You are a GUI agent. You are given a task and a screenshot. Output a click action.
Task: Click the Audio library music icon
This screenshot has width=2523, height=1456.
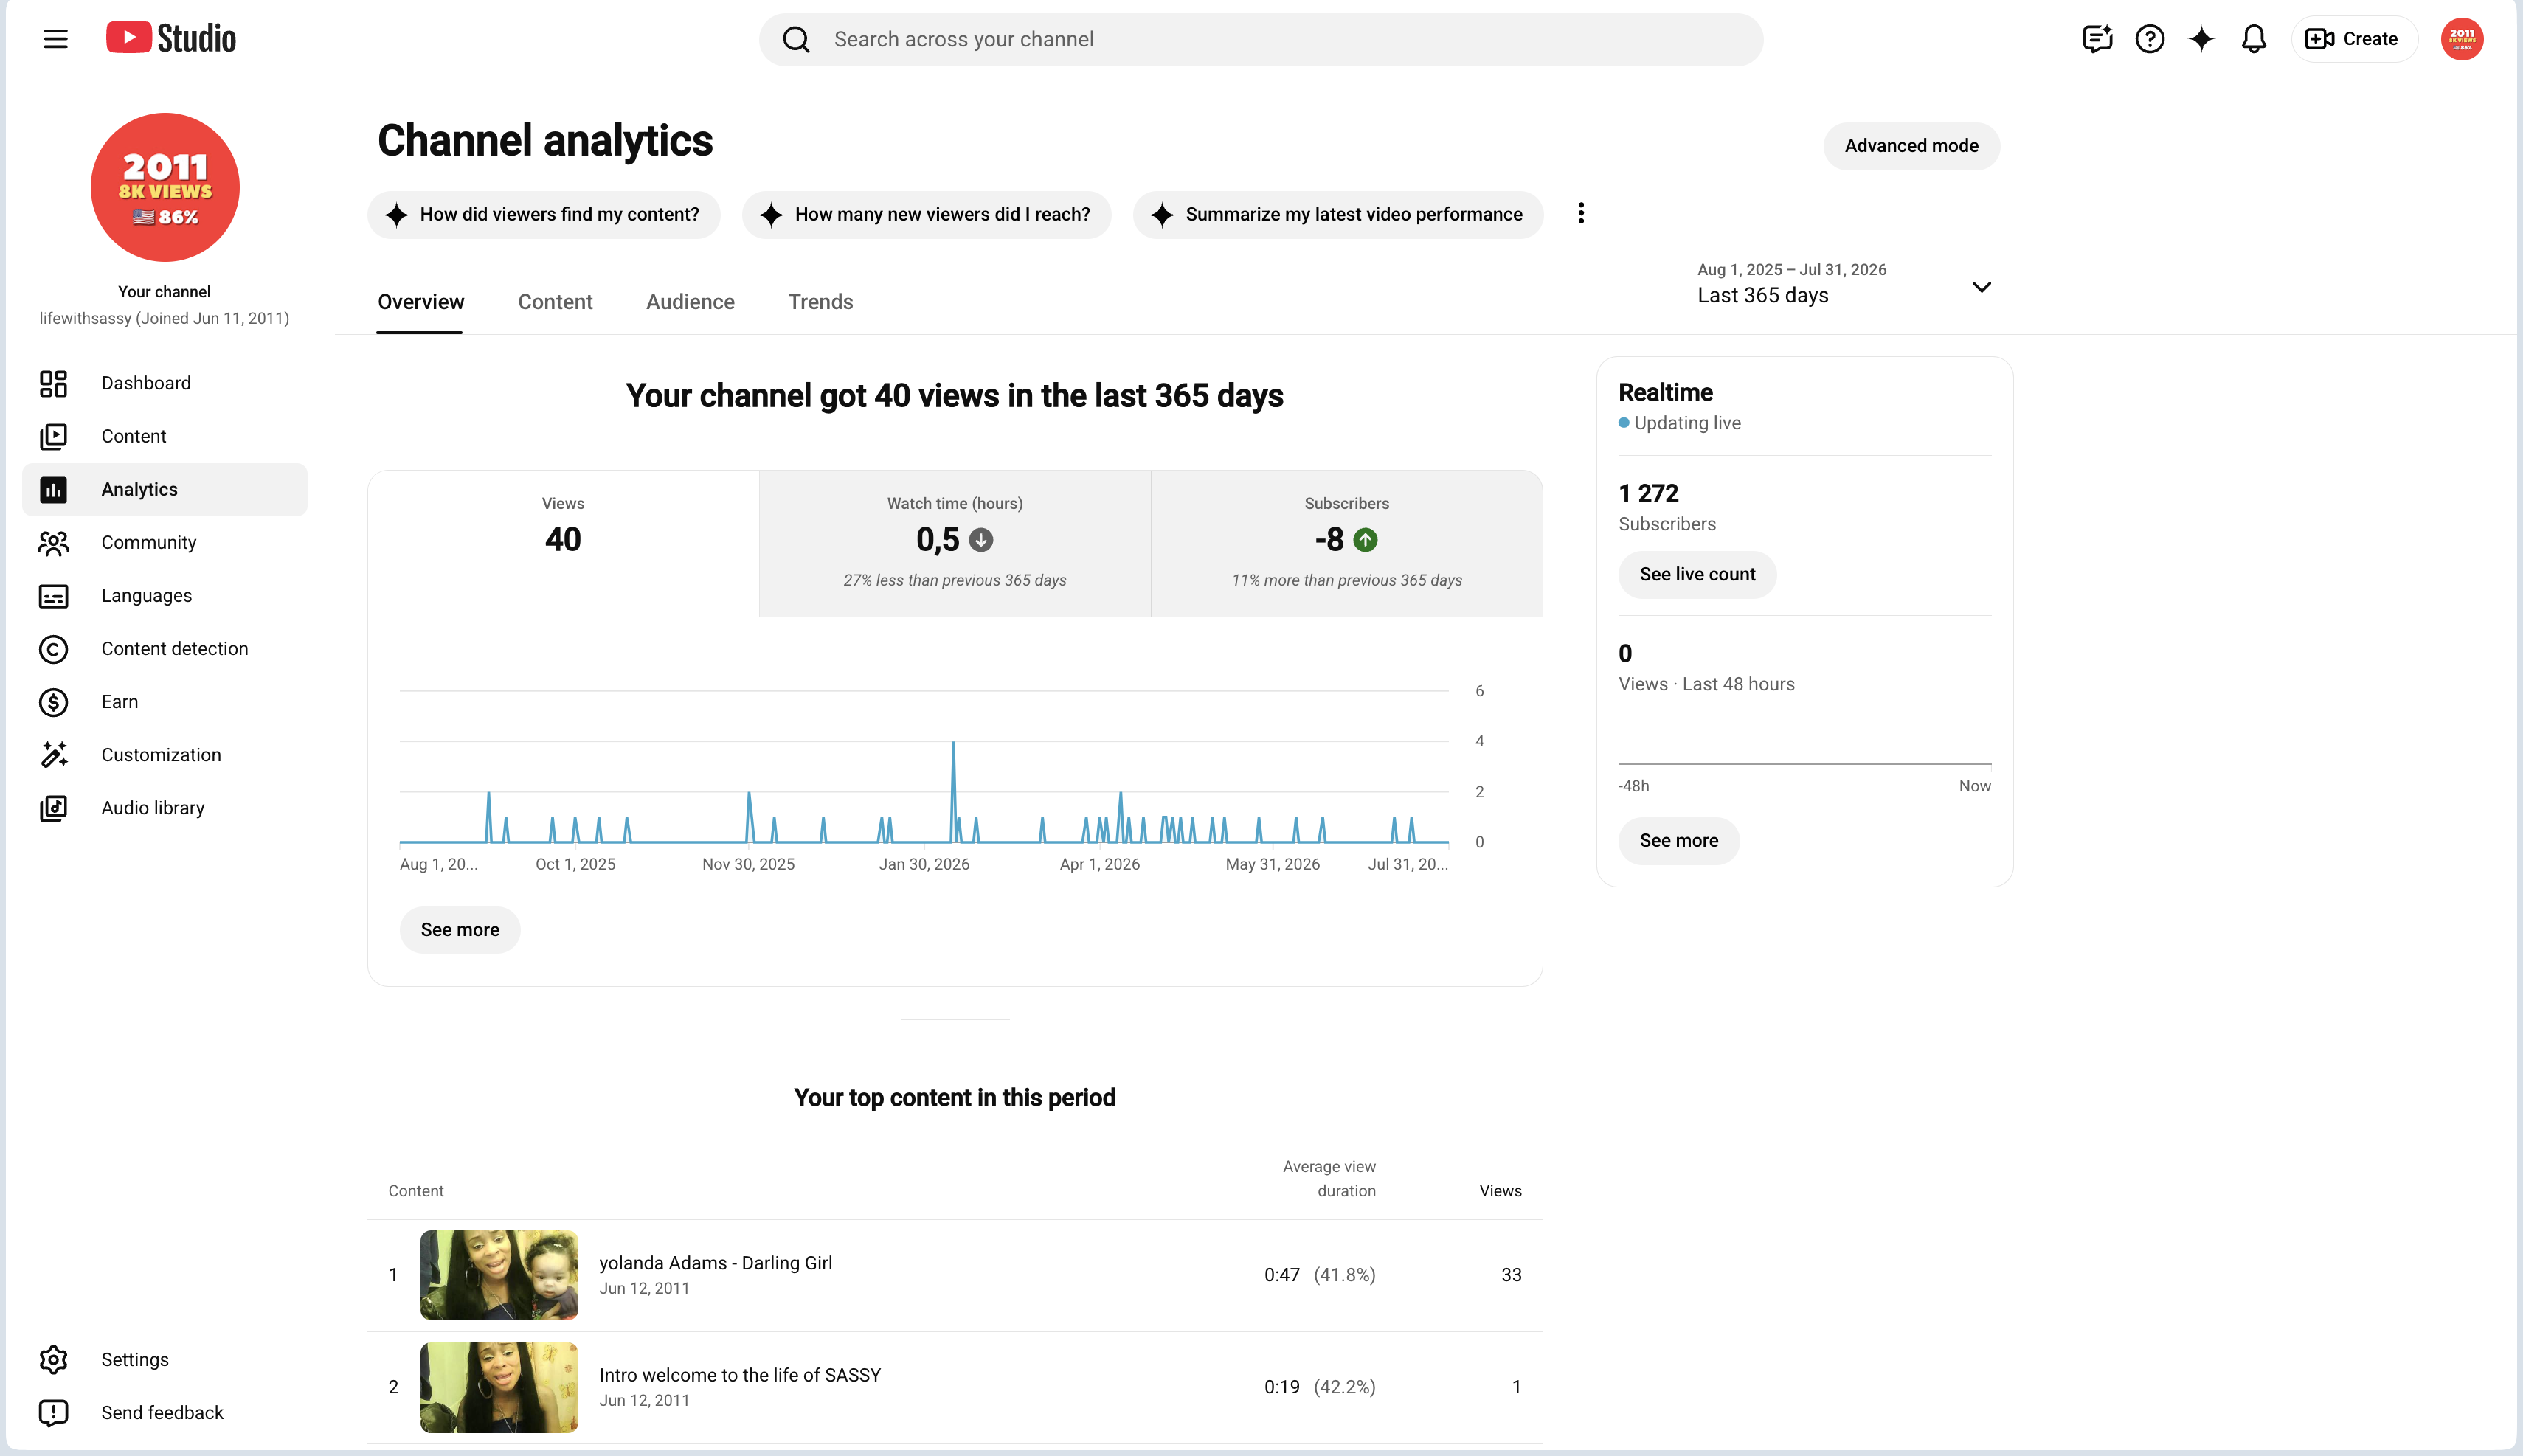pos(53,808)
